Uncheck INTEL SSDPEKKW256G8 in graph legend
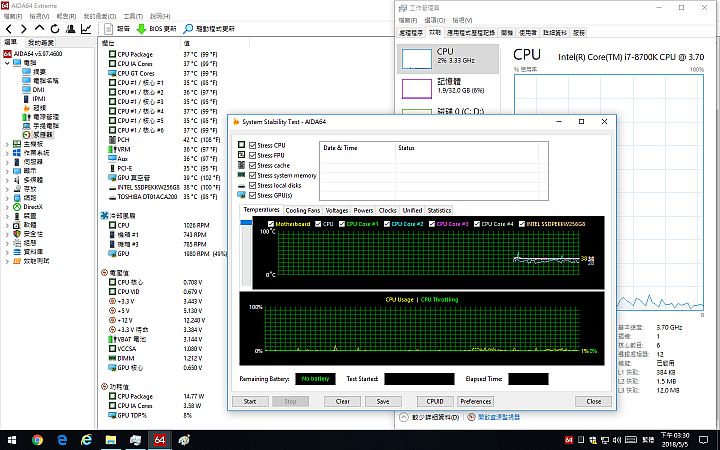720x450 pixels. (x=522, y=224)
